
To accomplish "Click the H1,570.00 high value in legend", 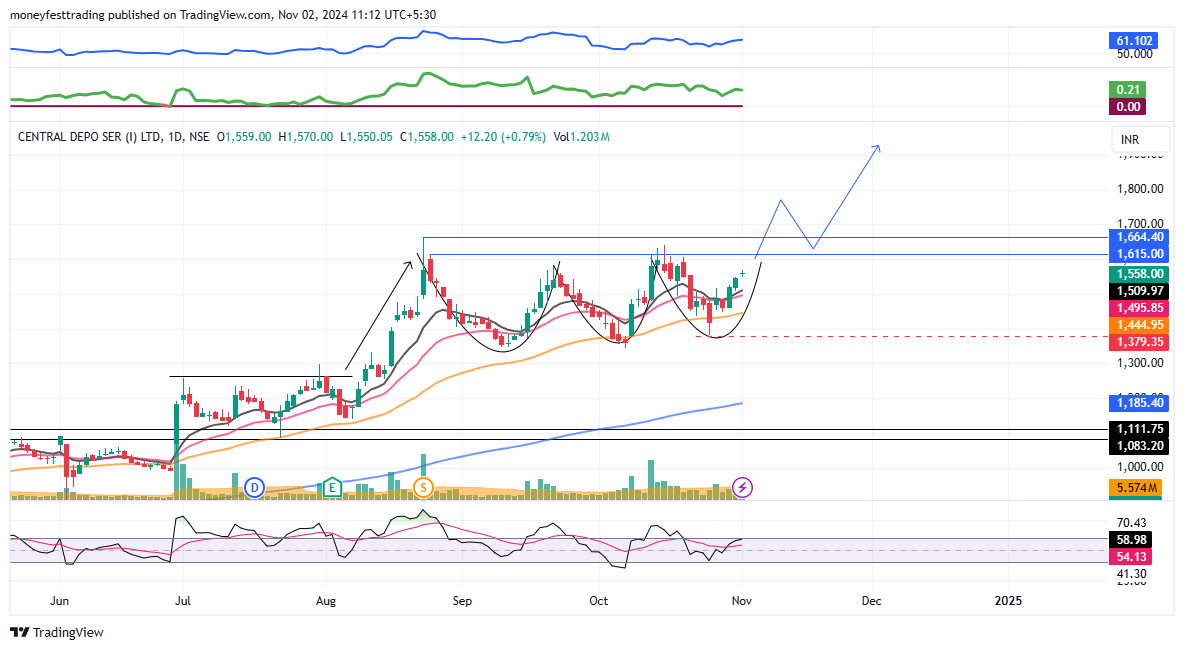I will 305,137.
